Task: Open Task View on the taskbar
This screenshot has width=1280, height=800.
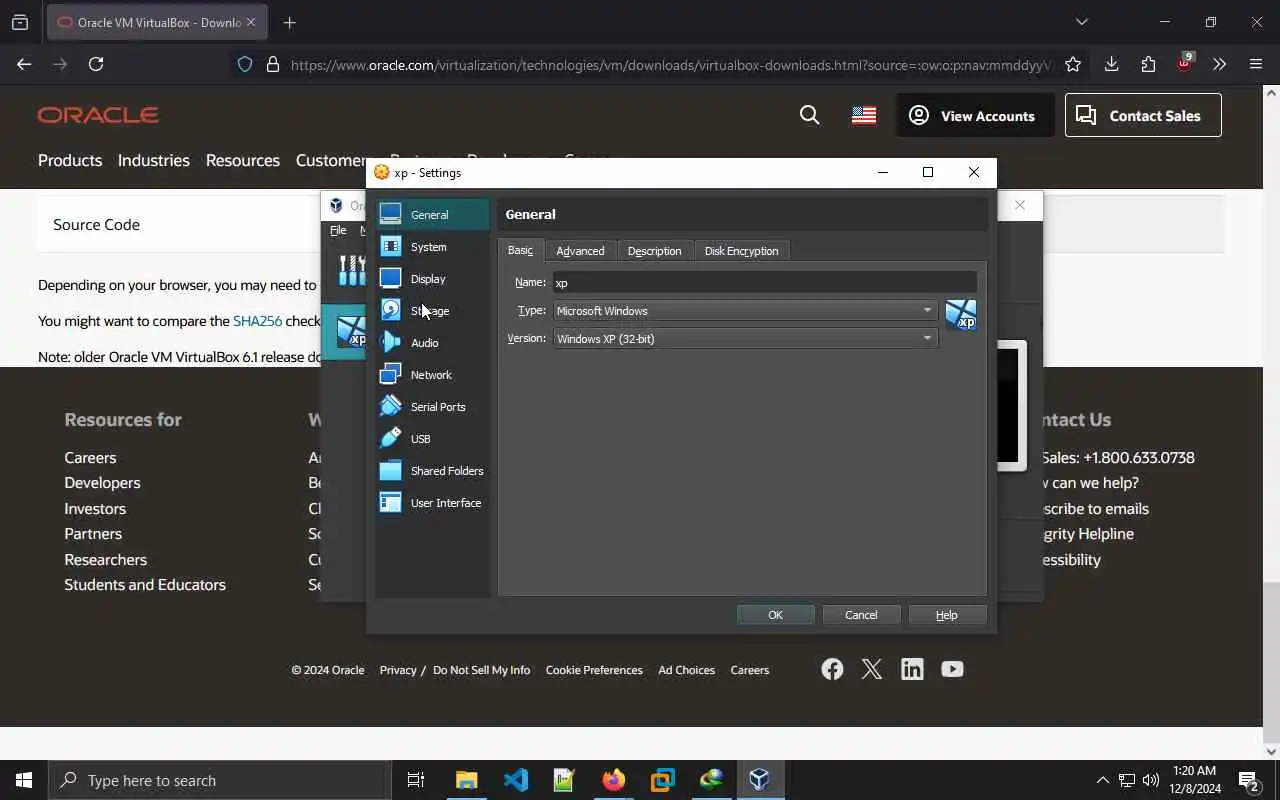Action: point(416,780)
